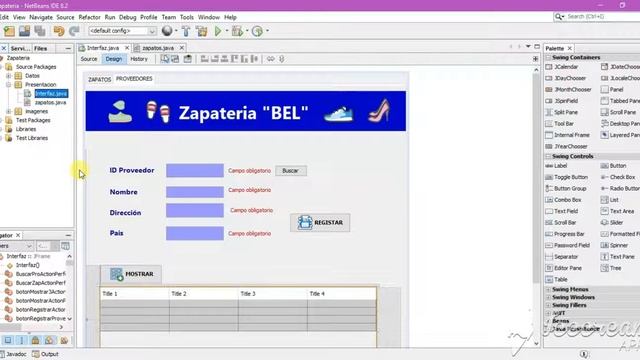
Task: Collapse the Swing Containers palette section
Action: click(x=548, y=58)
